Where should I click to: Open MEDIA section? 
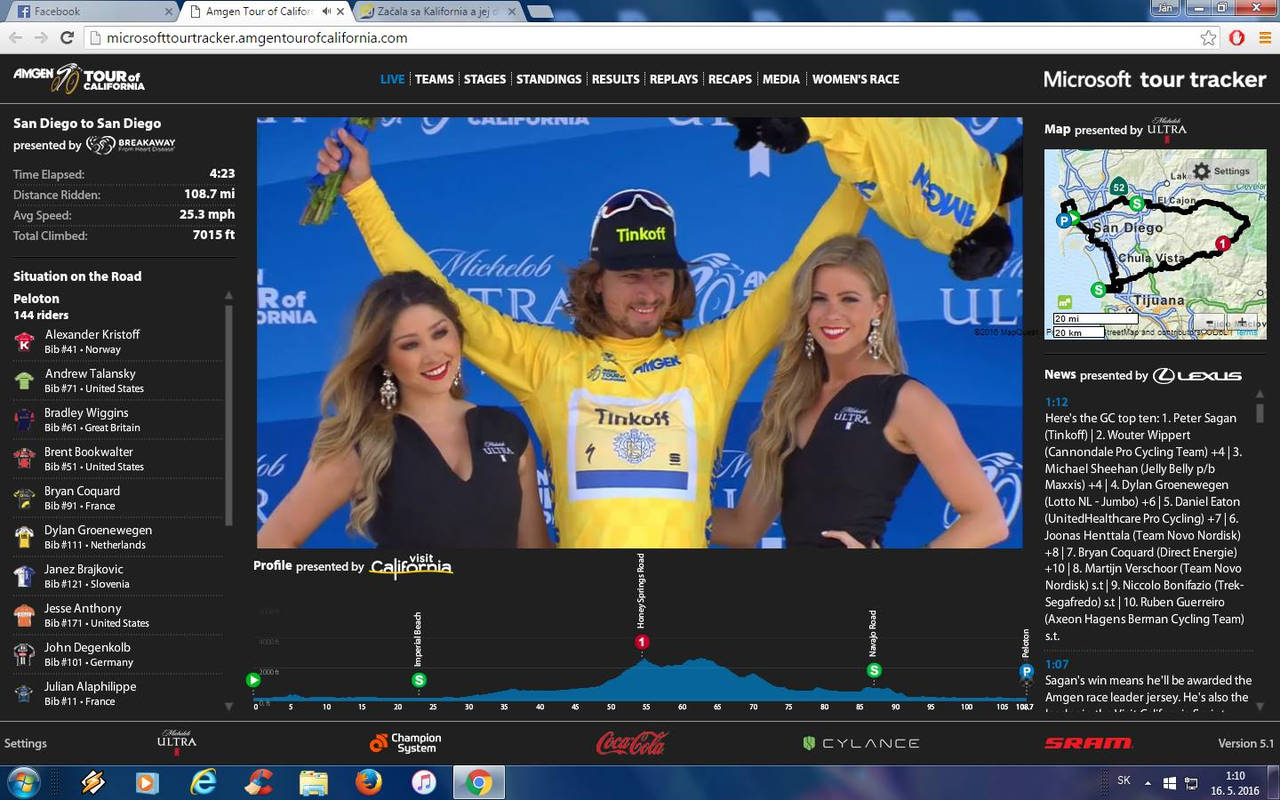pos(781,79)
